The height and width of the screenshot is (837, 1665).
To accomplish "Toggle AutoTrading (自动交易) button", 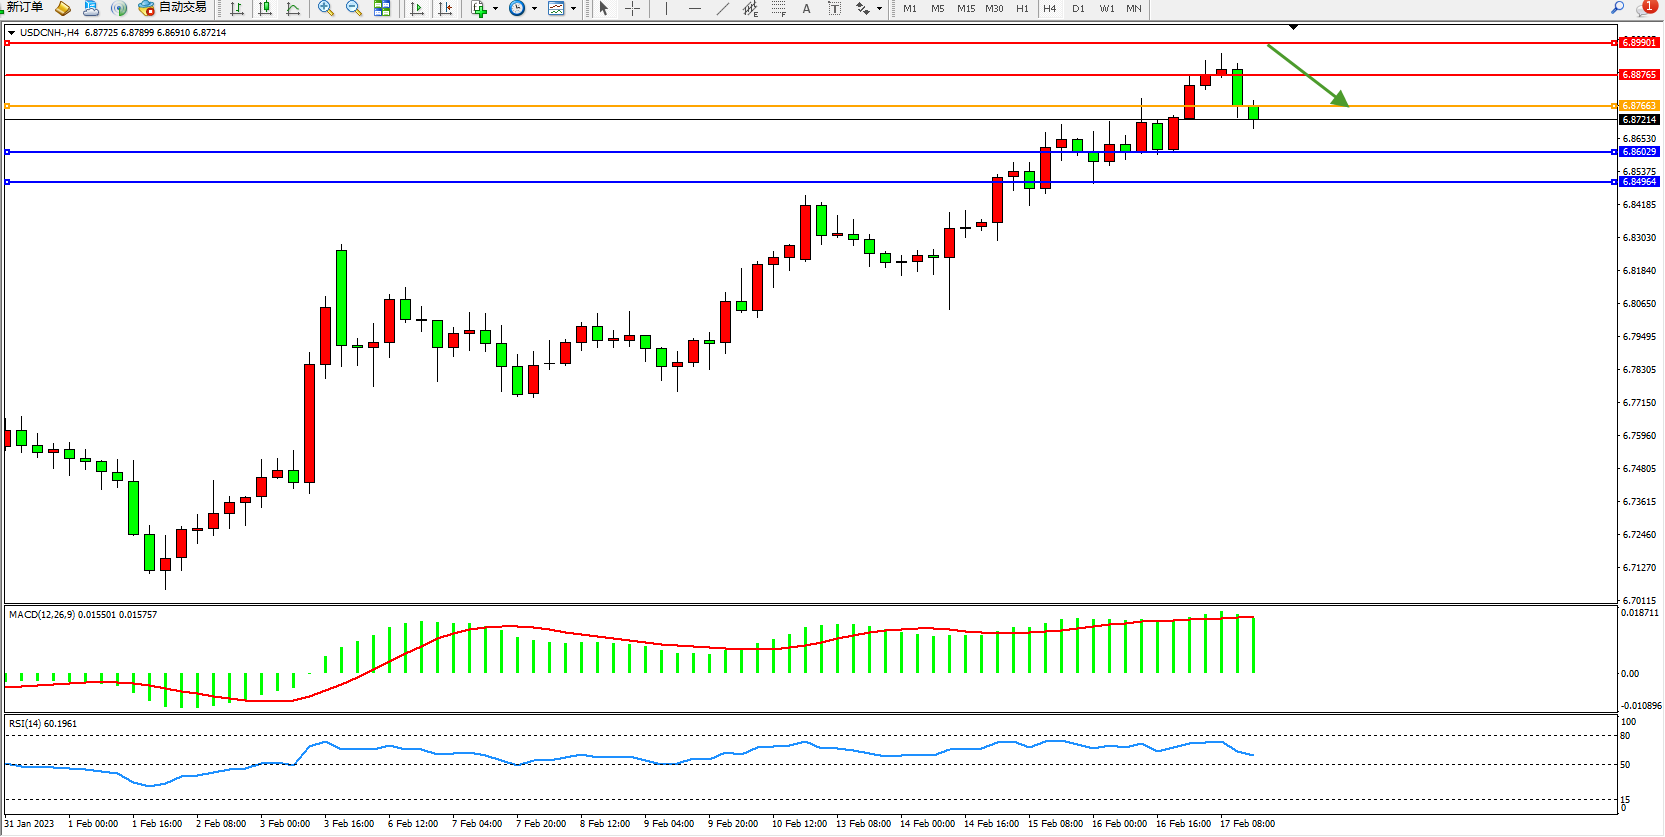I will click(x=173, y=8).
